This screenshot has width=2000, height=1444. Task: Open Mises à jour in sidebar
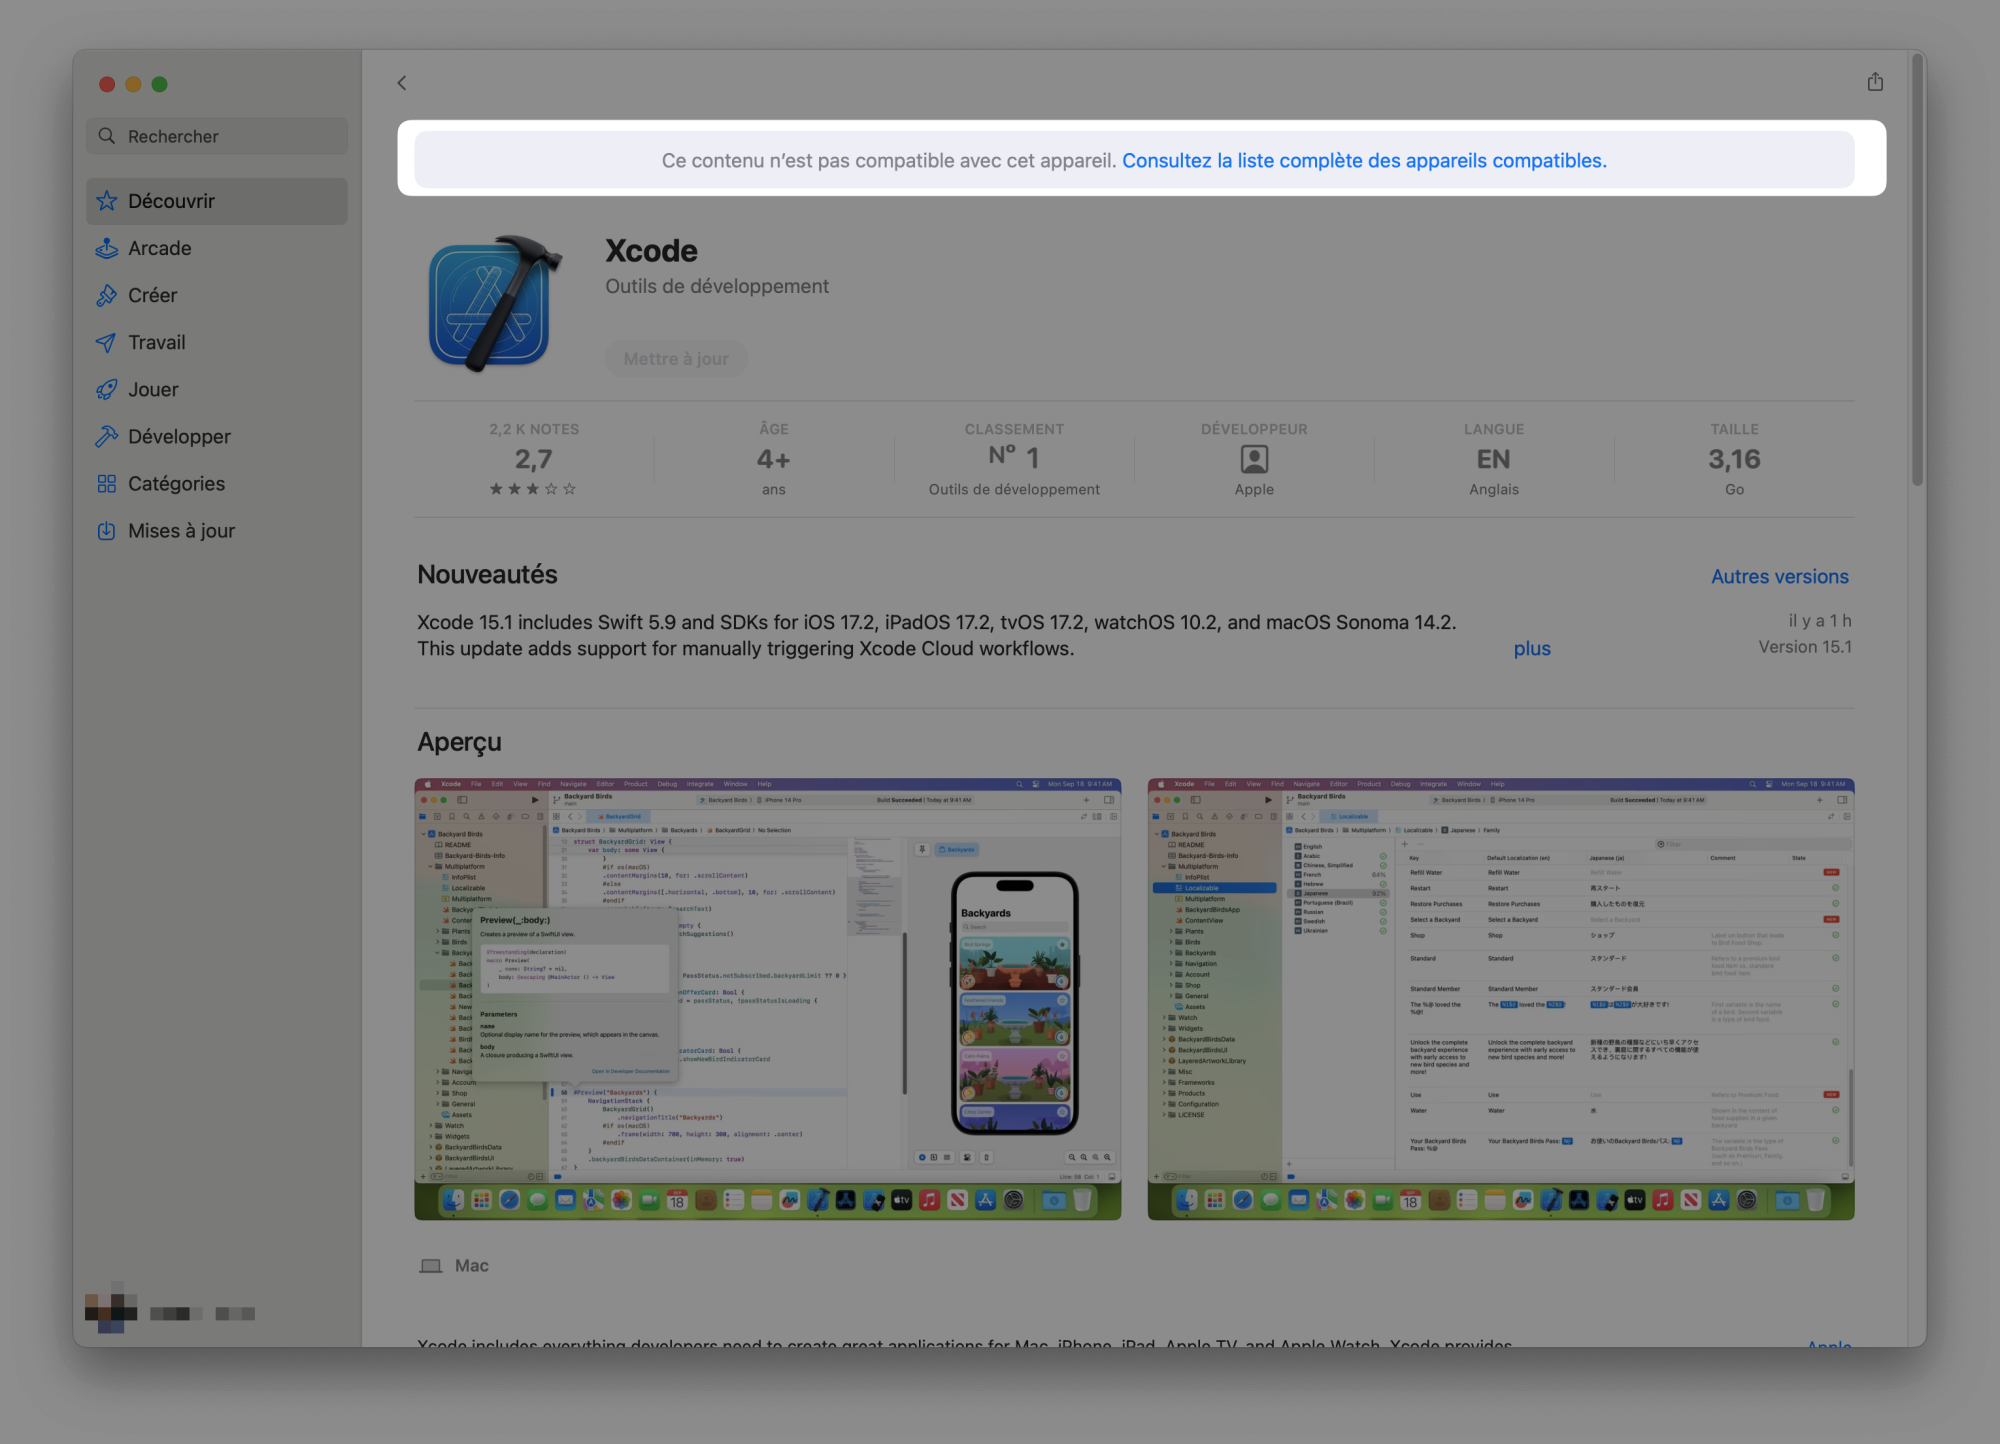217,530
